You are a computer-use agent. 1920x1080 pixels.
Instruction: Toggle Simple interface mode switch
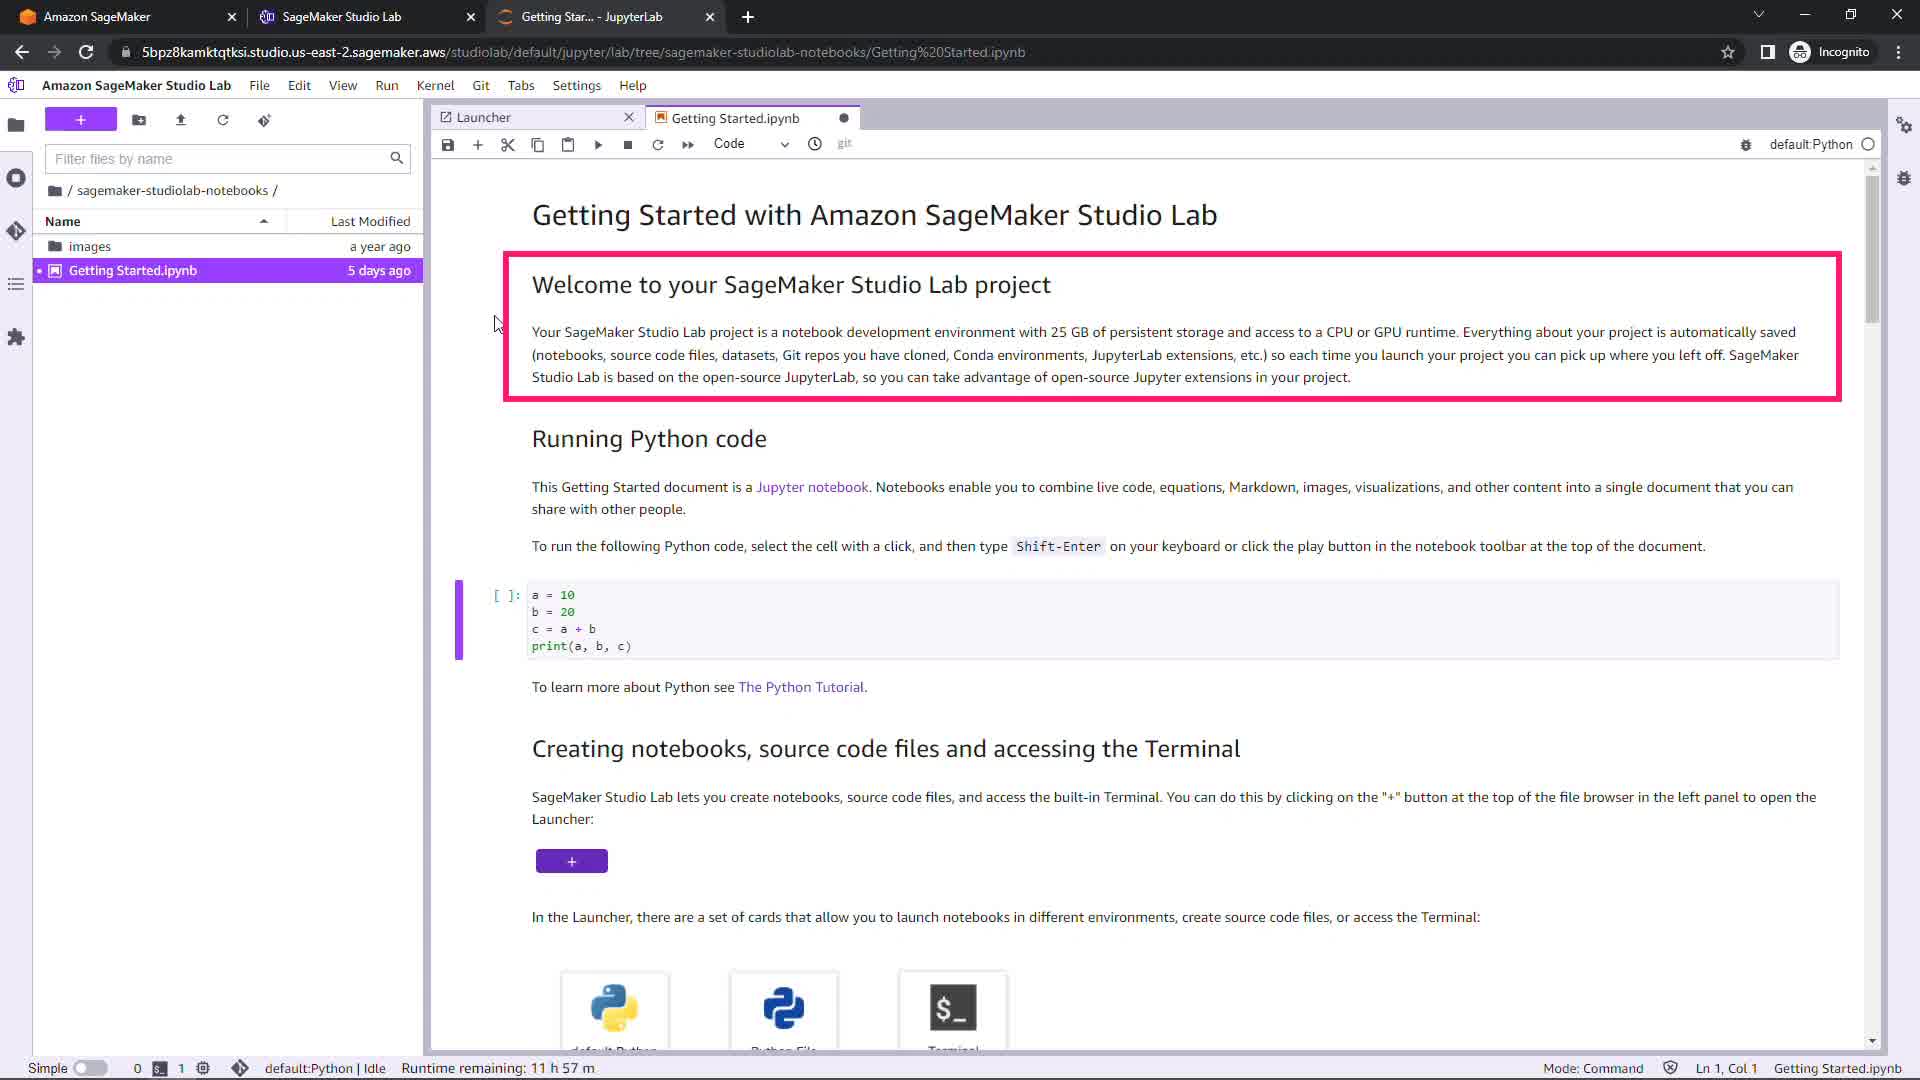click(90, 1068)
